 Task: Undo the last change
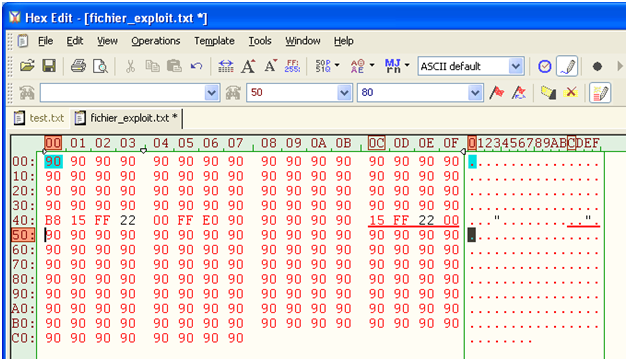[196, 66]
